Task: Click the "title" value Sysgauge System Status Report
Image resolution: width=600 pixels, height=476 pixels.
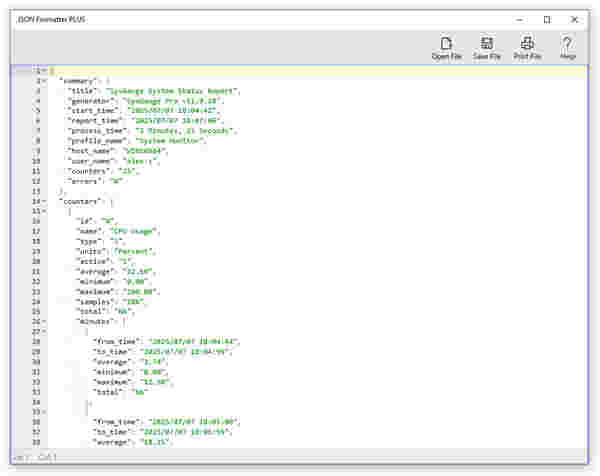Action: (172, 91)
